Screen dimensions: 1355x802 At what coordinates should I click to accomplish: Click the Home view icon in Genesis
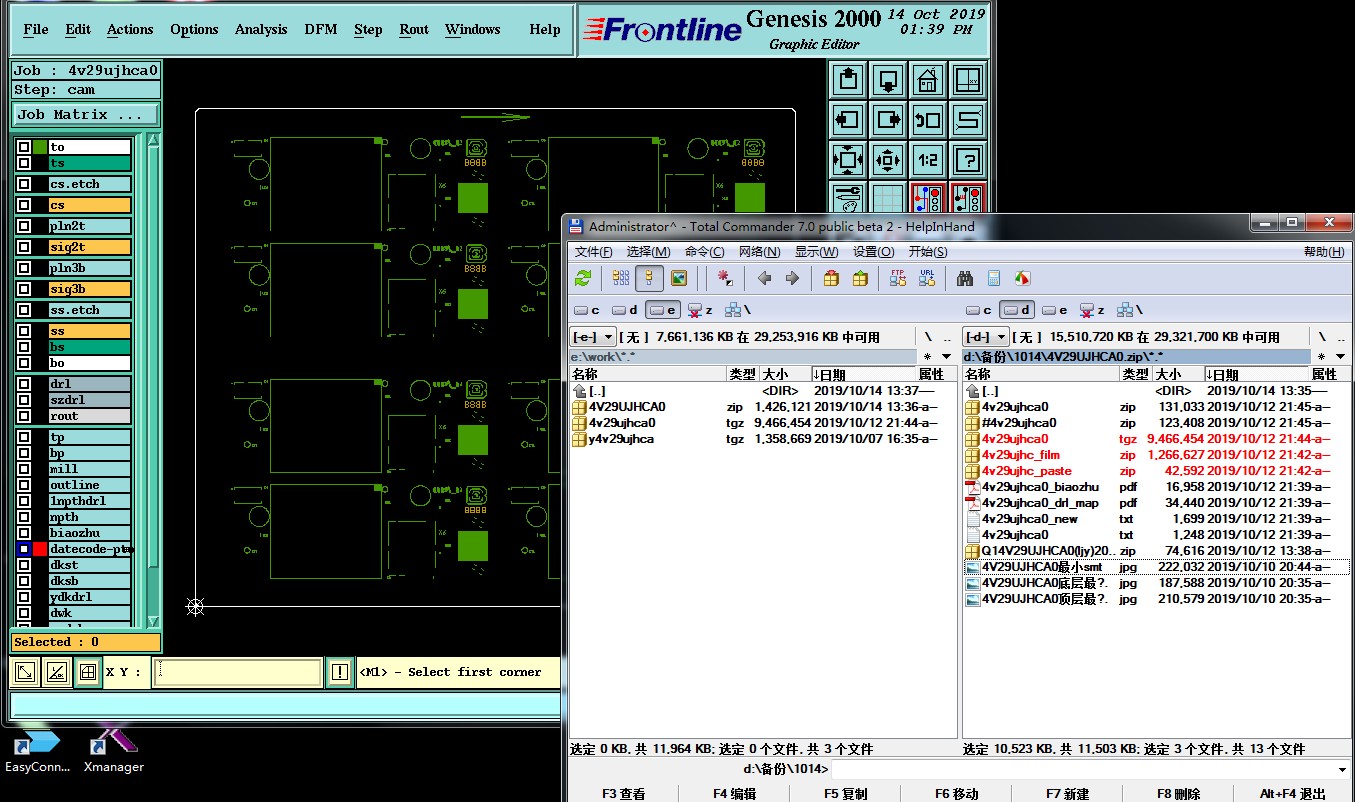pyautogui.click(x=928, y=79)
